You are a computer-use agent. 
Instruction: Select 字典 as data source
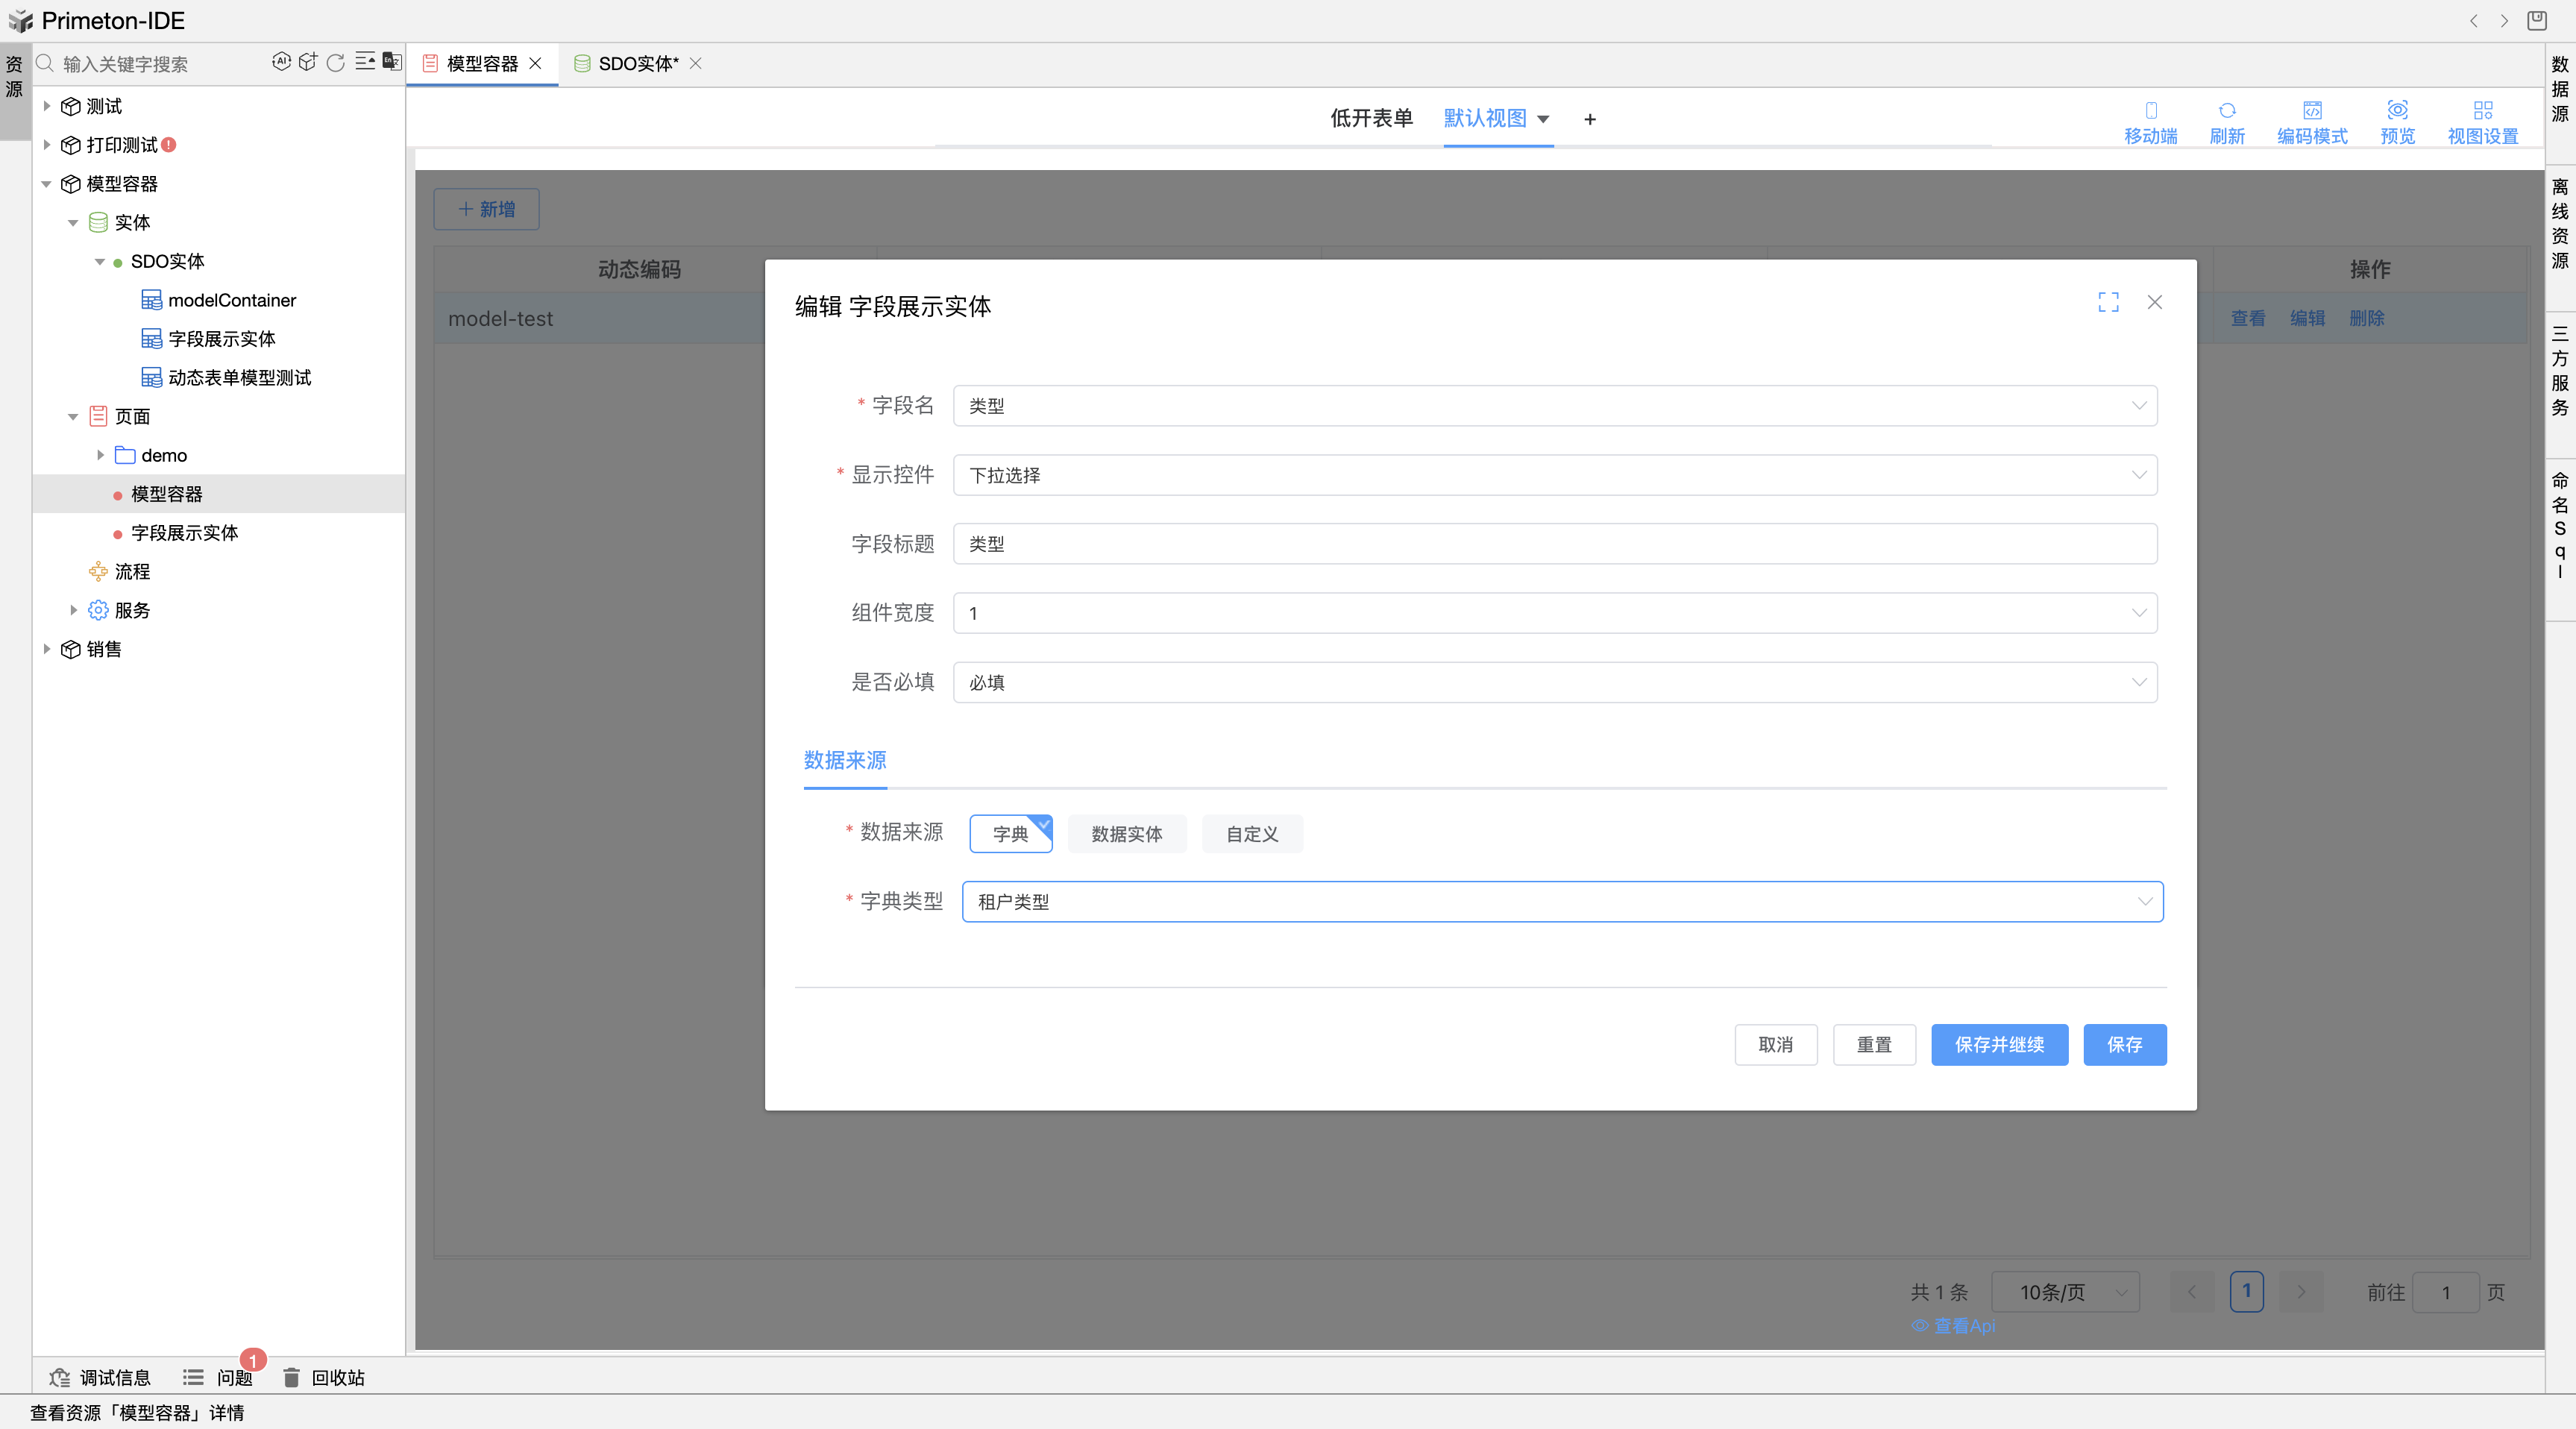click(x=1010, y=833)
